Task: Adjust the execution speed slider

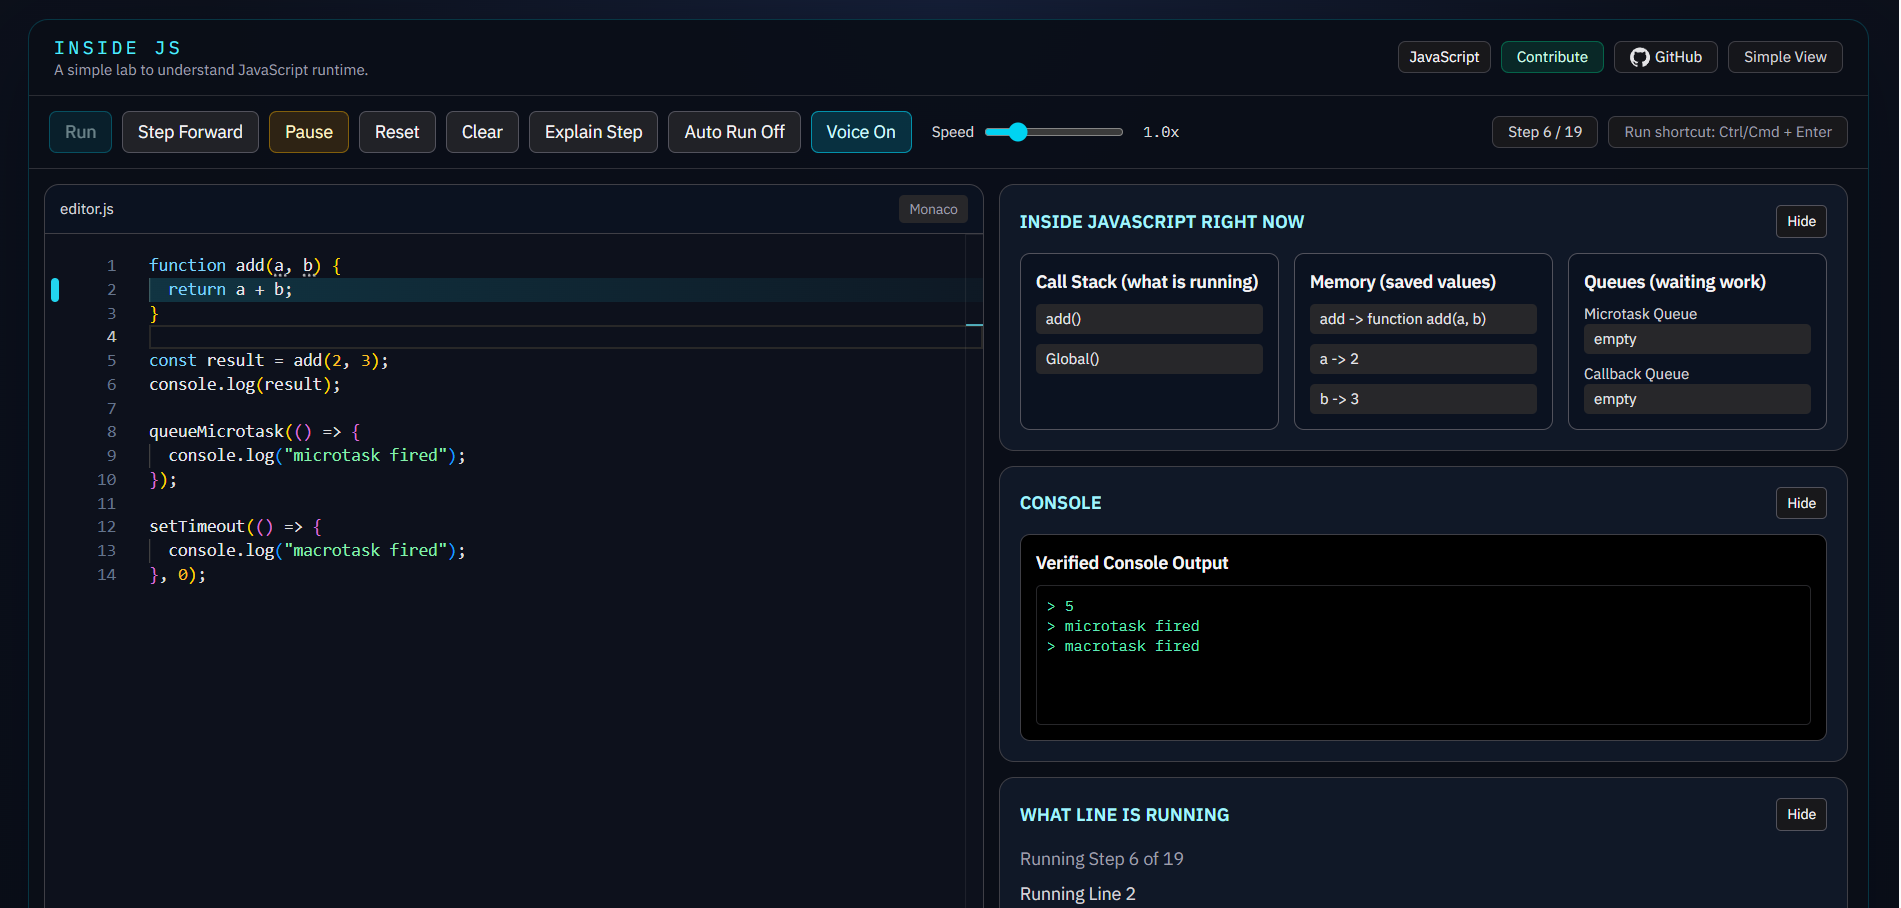Action: point(1016,131)
